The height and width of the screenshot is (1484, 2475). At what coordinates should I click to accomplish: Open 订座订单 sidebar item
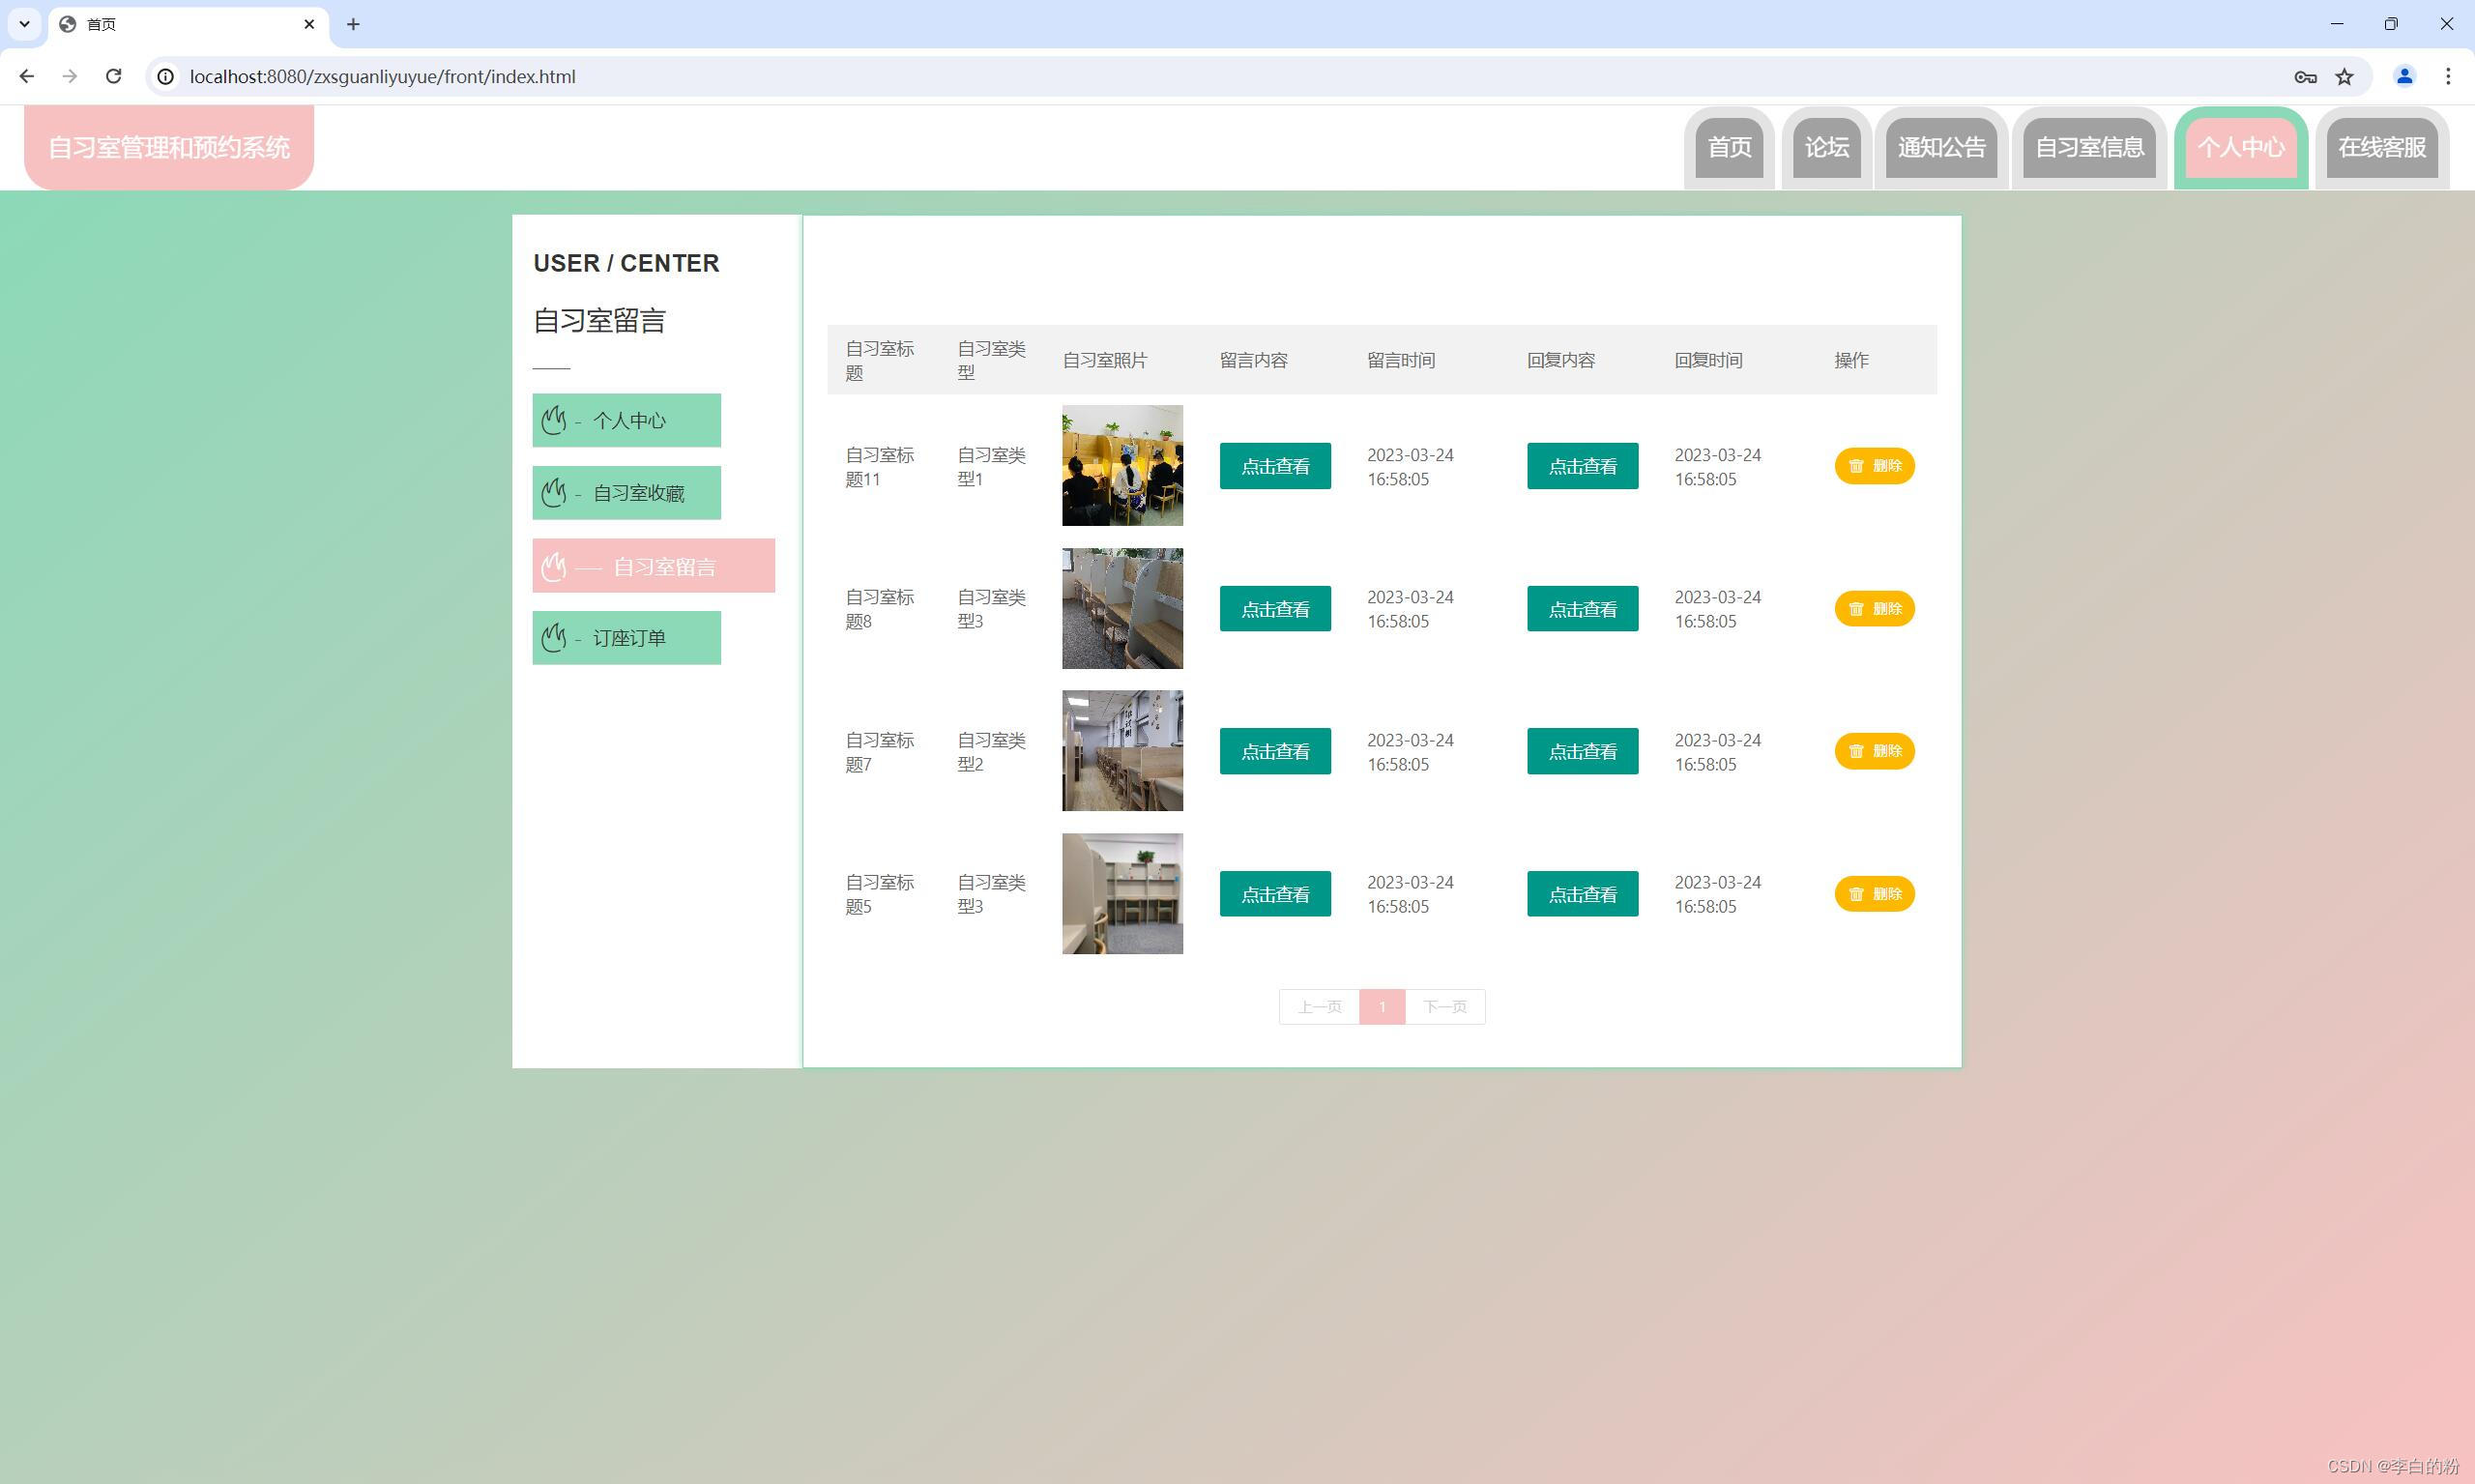tap(626, 638)
